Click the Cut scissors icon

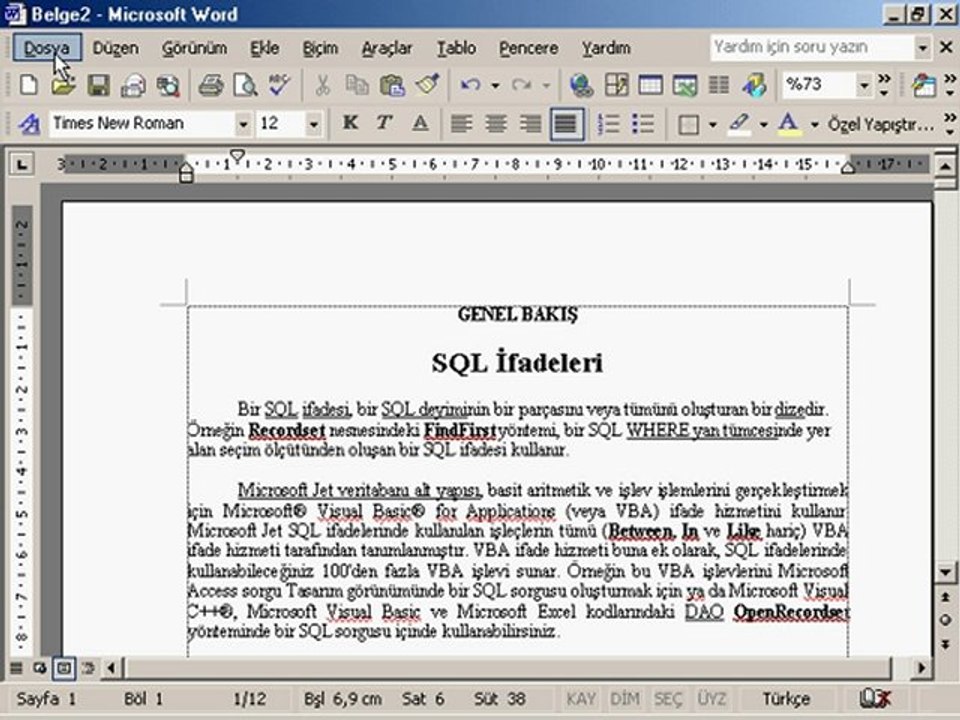322,85
